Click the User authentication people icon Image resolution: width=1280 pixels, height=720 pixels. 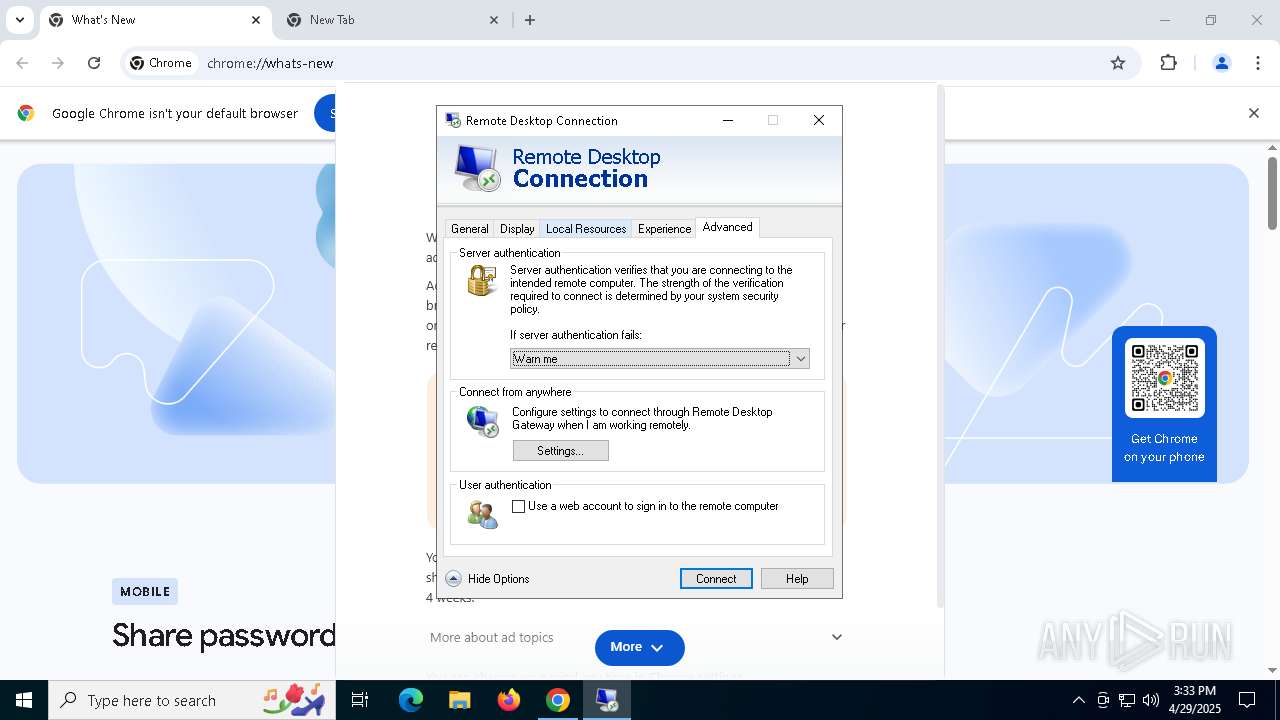pyautogui.click(x=482, y=514)
